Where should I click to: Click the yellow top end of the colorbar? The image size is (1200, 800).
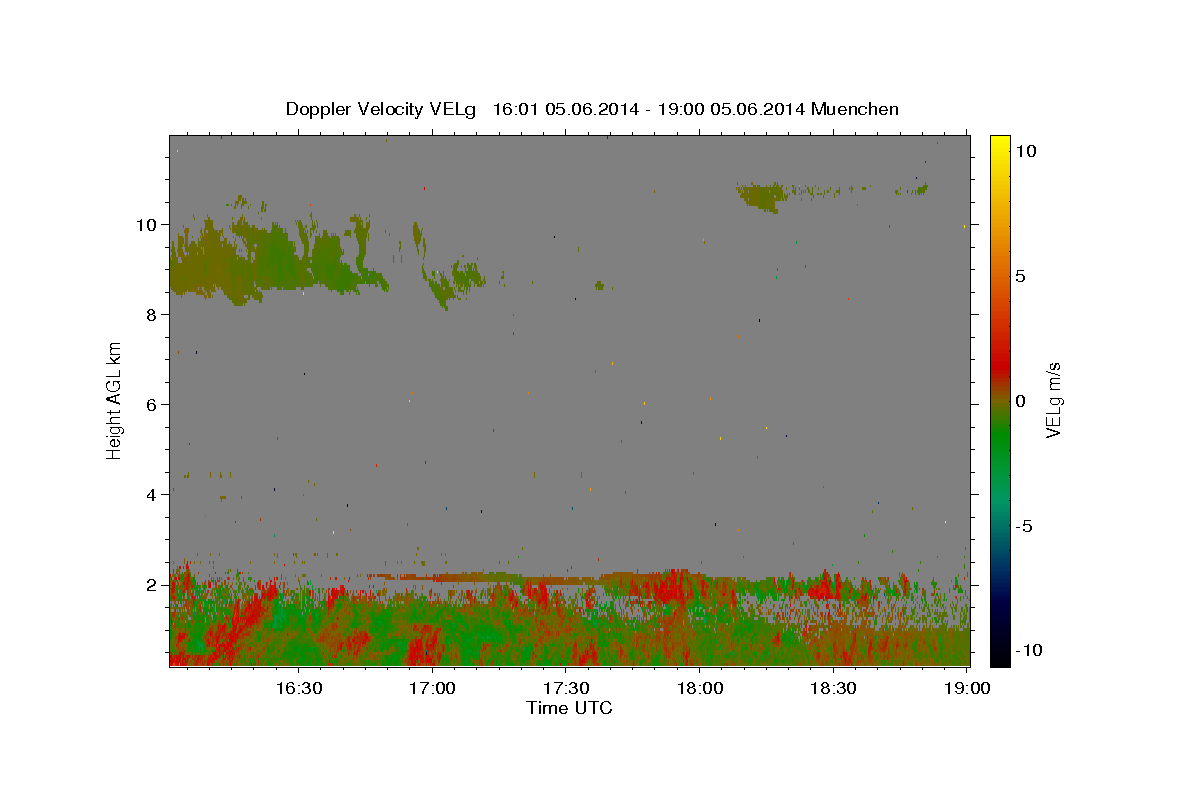1000,145
